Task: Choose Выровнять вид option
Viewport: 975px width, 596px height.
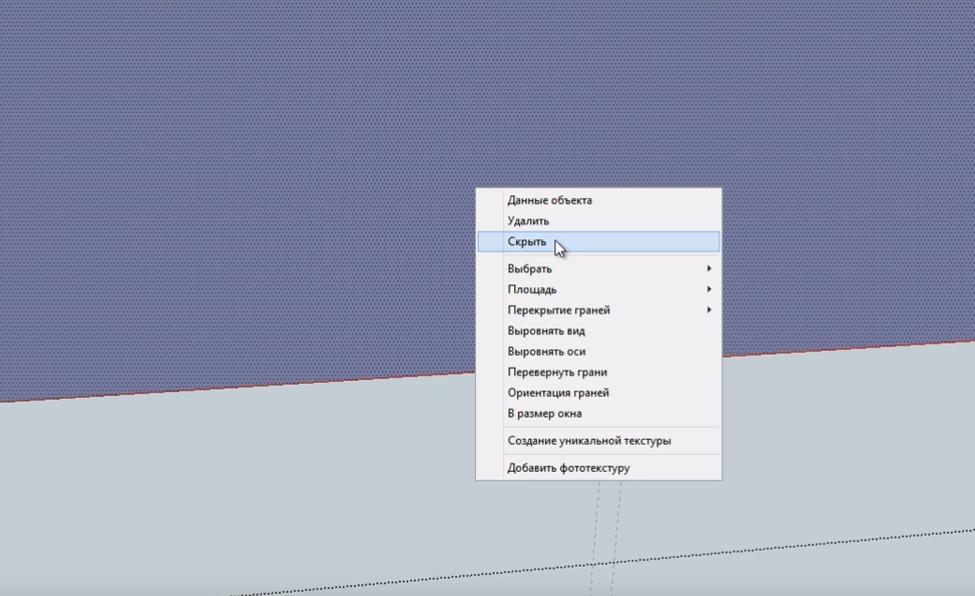Action: pos(546,331)
